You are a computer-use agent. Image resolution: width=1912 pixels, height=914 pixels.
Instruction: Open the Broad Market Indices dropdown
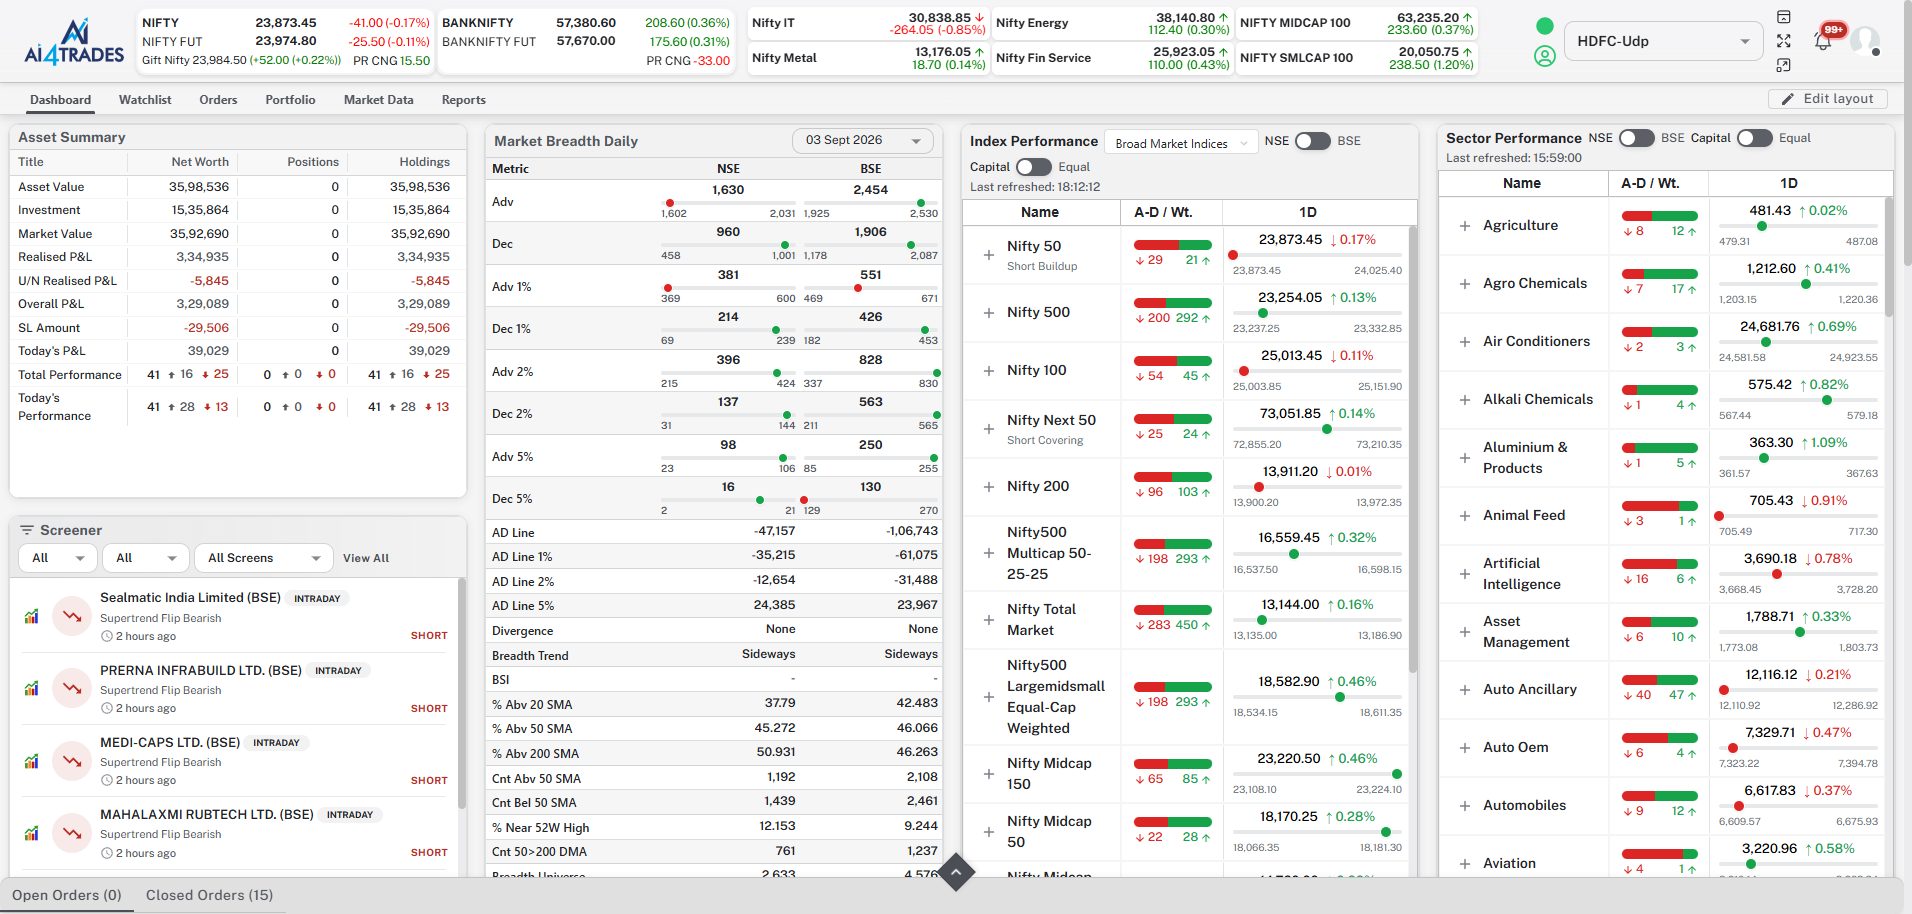pyautogui.click(x=1181, y=143)
